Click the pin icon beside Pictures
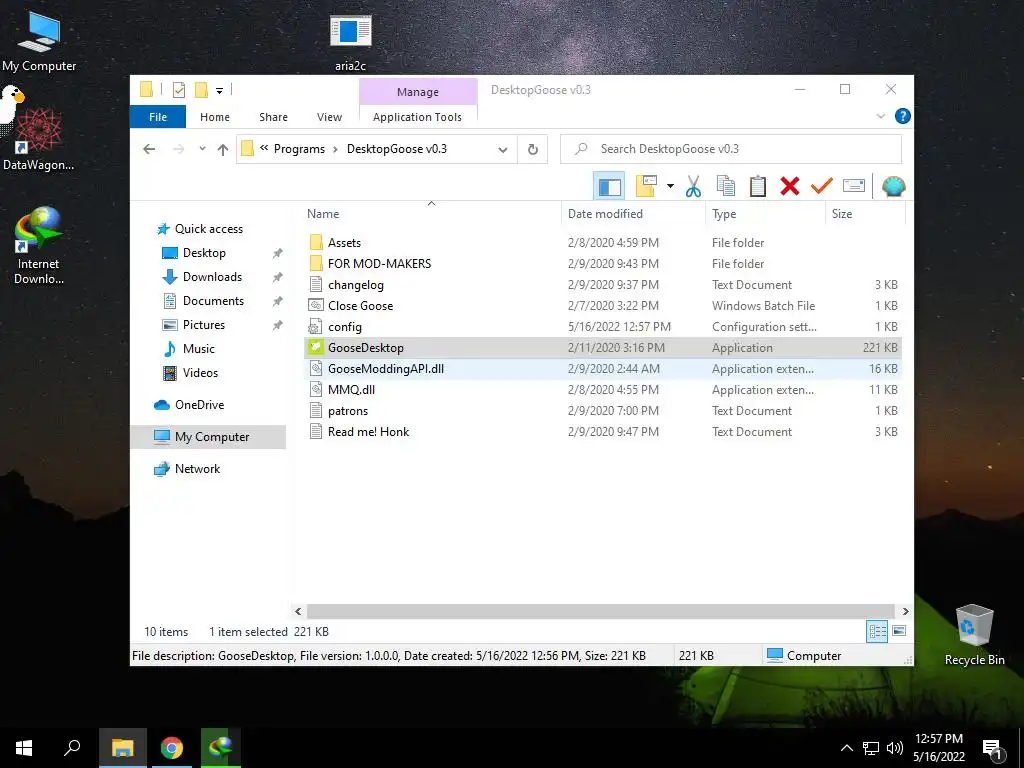 278,325
